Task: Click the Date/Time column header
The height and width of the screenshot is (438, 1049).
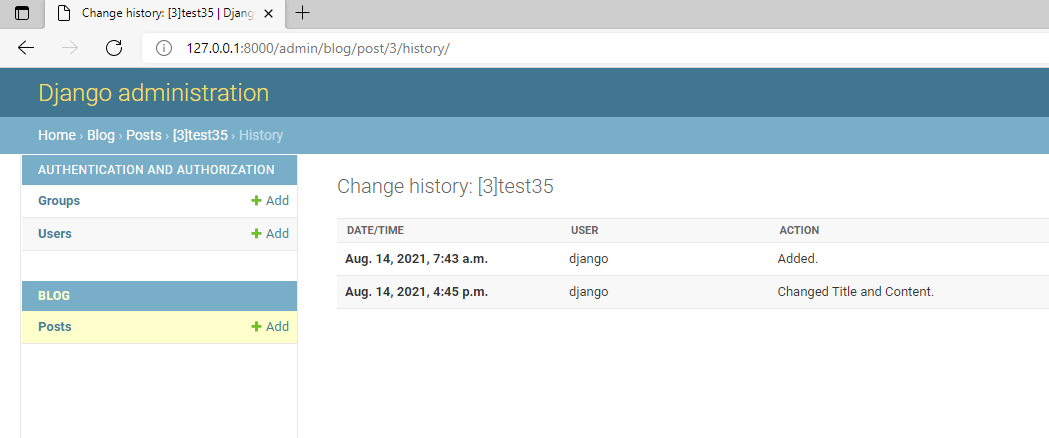Action: [375, 230]
